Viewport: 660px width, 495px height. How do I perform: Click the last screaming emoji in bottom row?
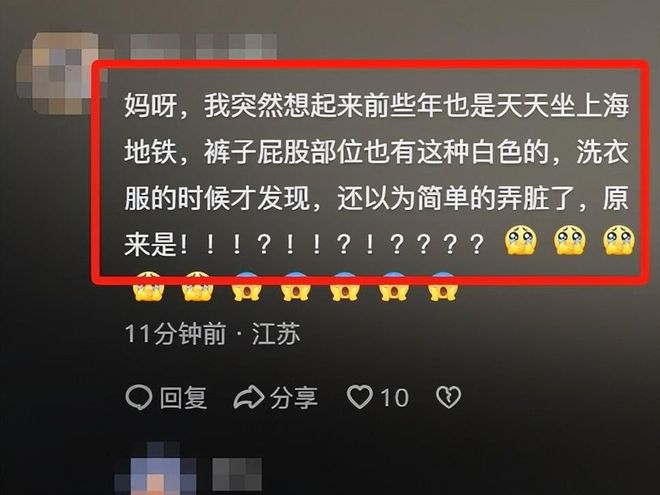[443, 287]
